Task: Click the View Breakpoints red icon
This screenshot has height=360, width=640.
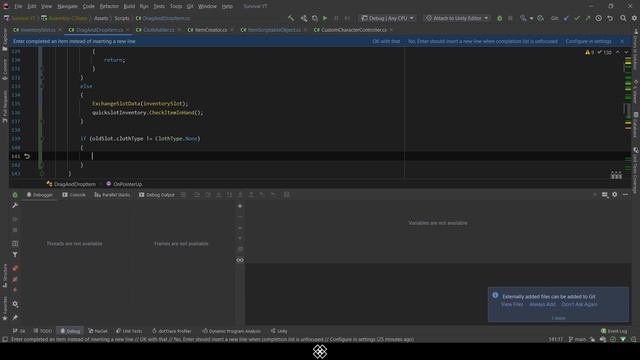Action: [15, 268]
